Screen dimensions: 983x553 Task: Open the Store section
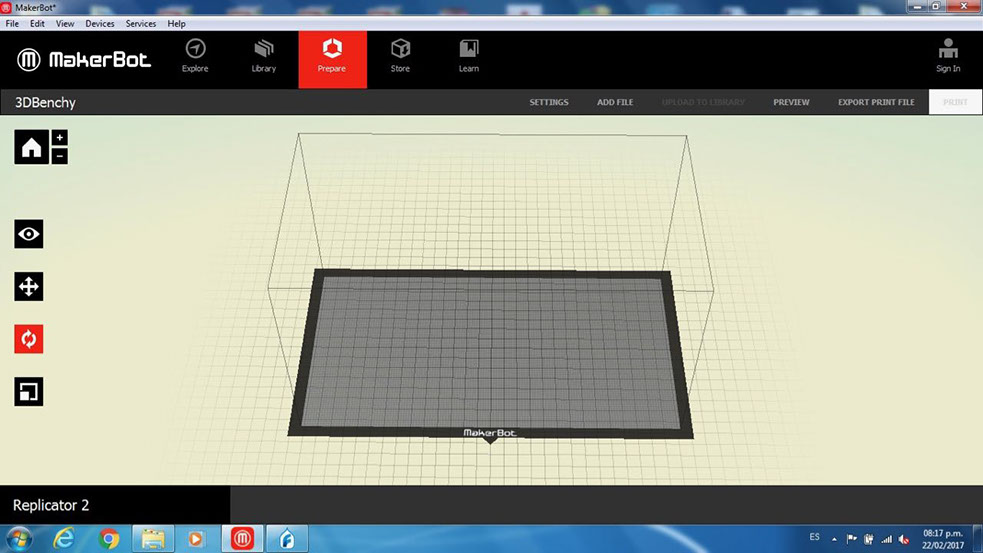coord(401,56)
